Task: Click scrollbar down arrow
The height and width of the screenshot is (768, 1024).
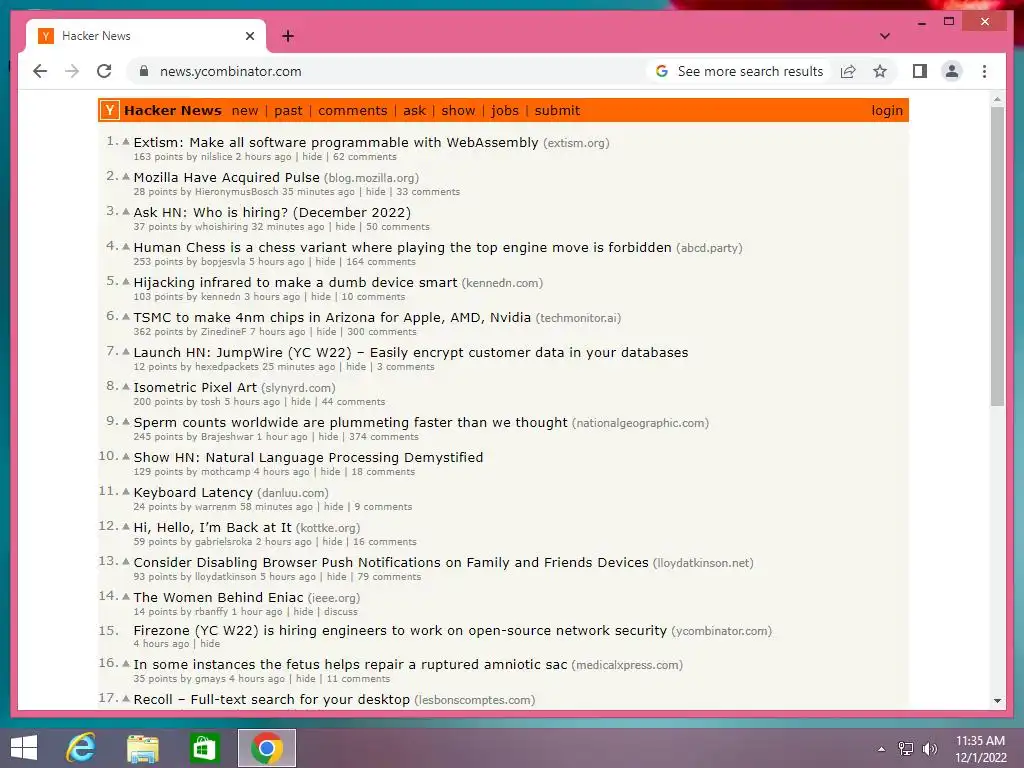Action: pyautogui.click(x=997, y=700)
